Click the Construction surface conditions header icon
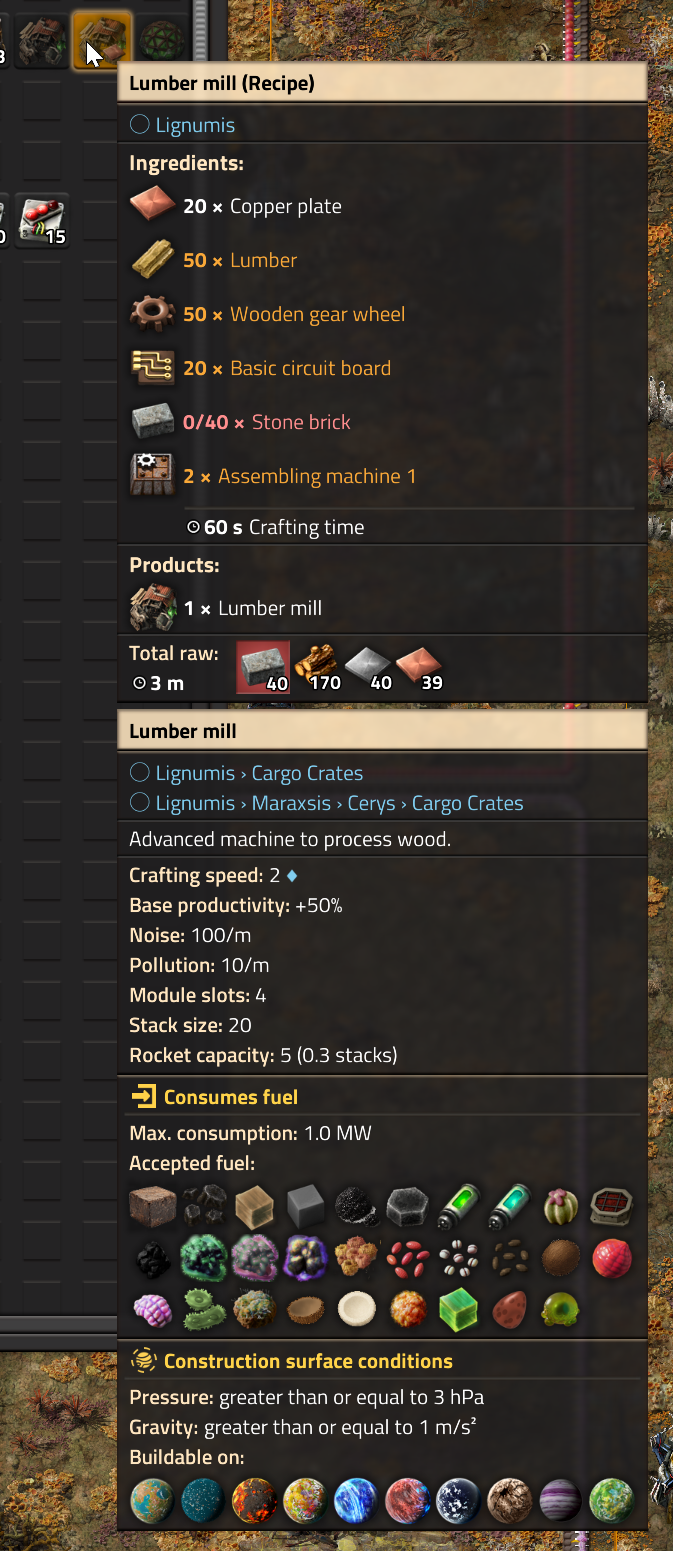Screen dimensions: 673x1551 (x=144, y=1361)
